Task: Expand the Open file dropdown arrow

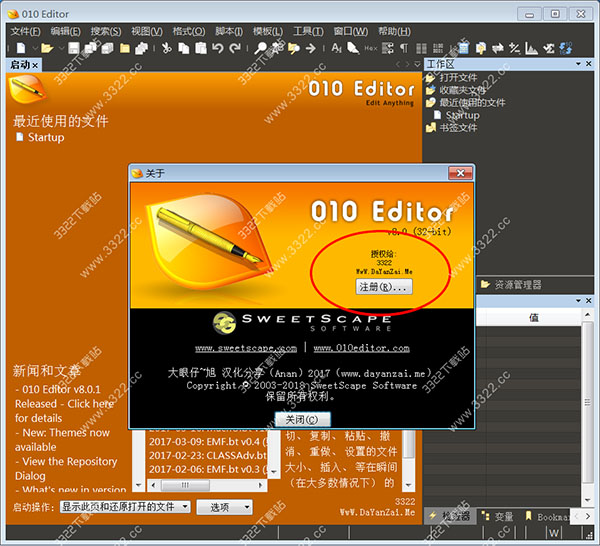Action: 61,48
